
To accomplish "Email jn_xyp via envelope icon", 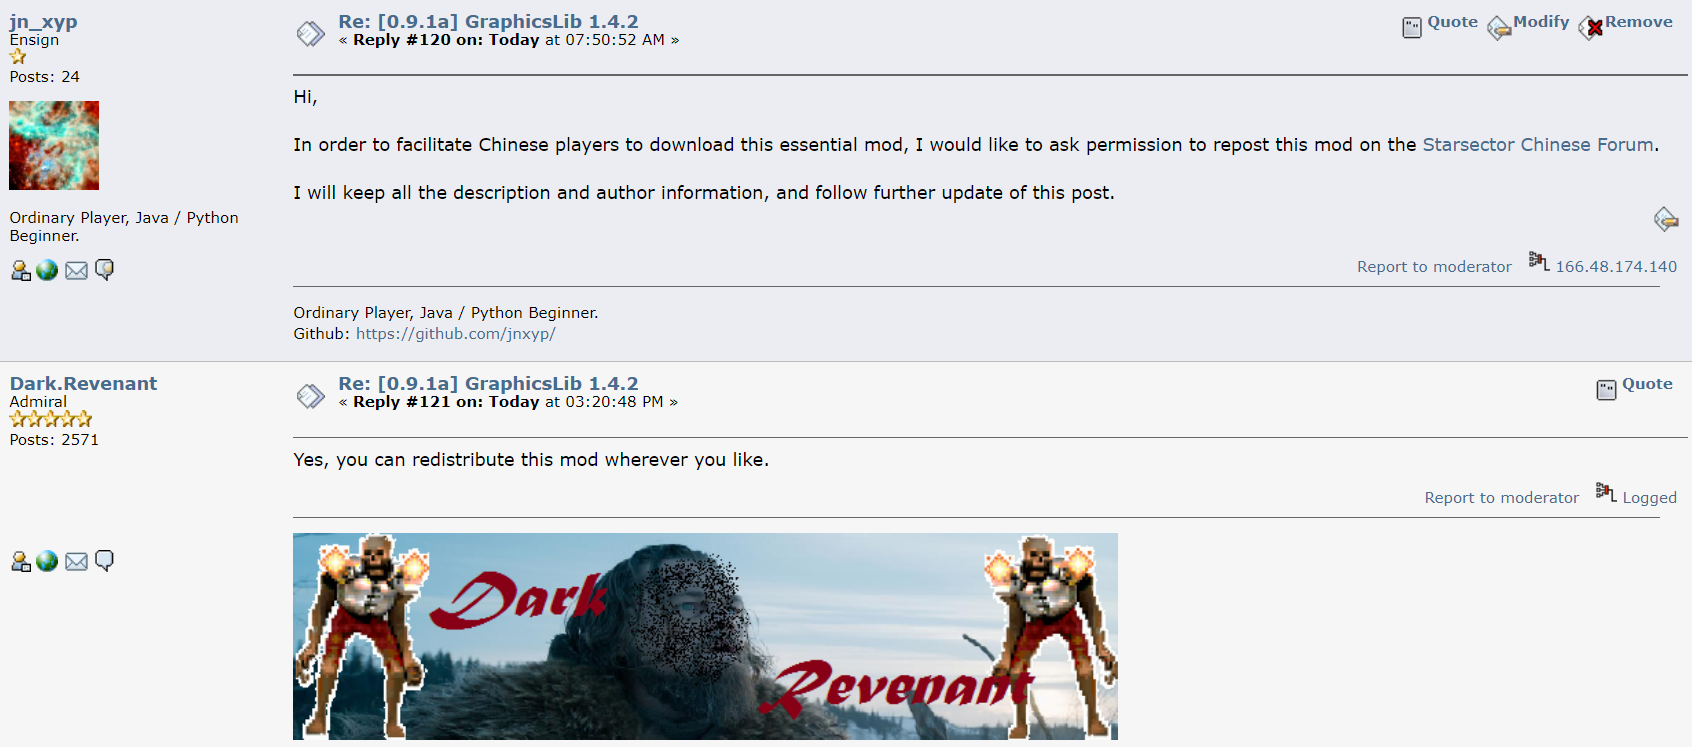I will [76, 270].
